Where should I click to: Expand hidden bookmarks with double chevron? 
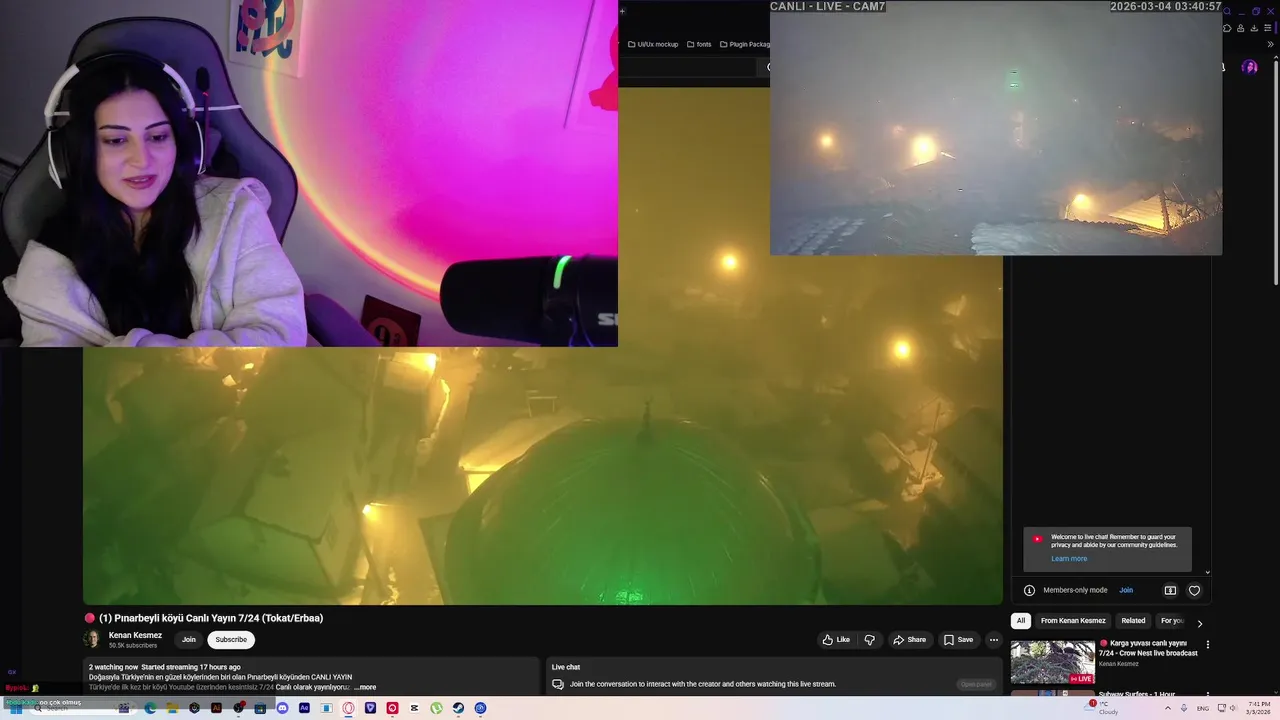click(x=1270, y=44)
